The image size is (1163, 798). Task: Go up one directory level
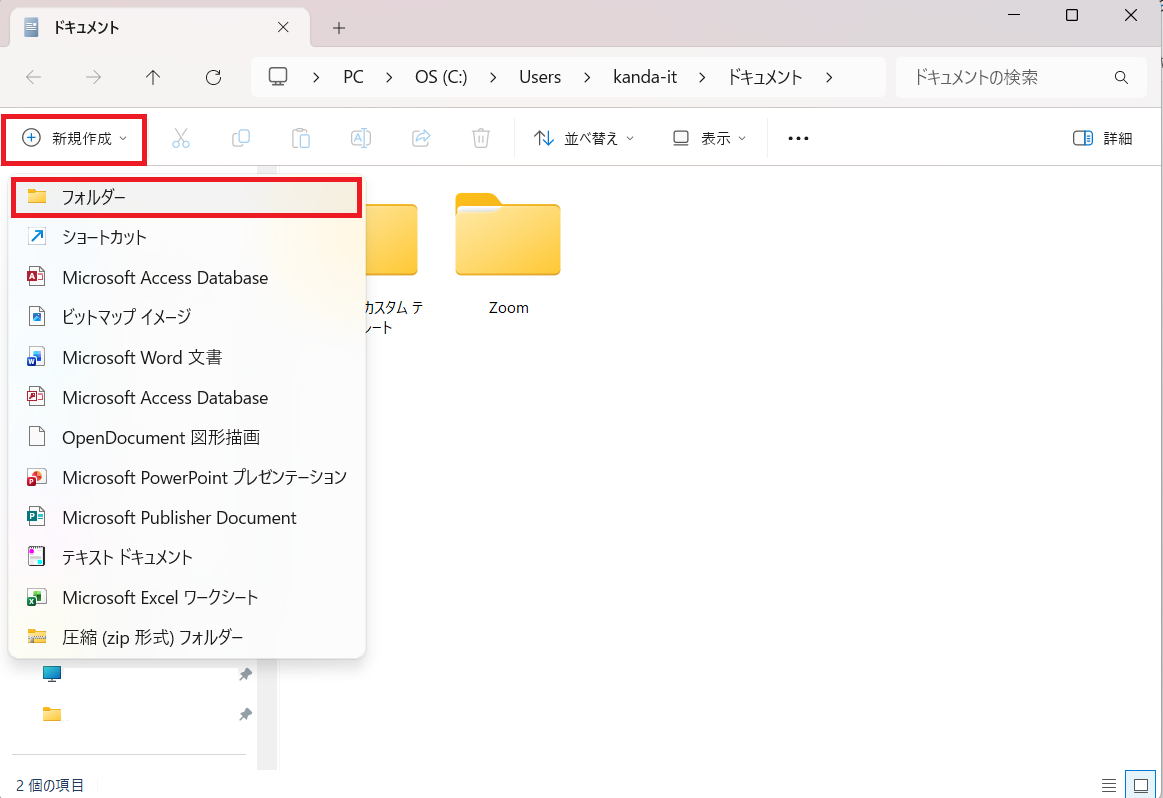pyautogui.click(x=153, y=77)
